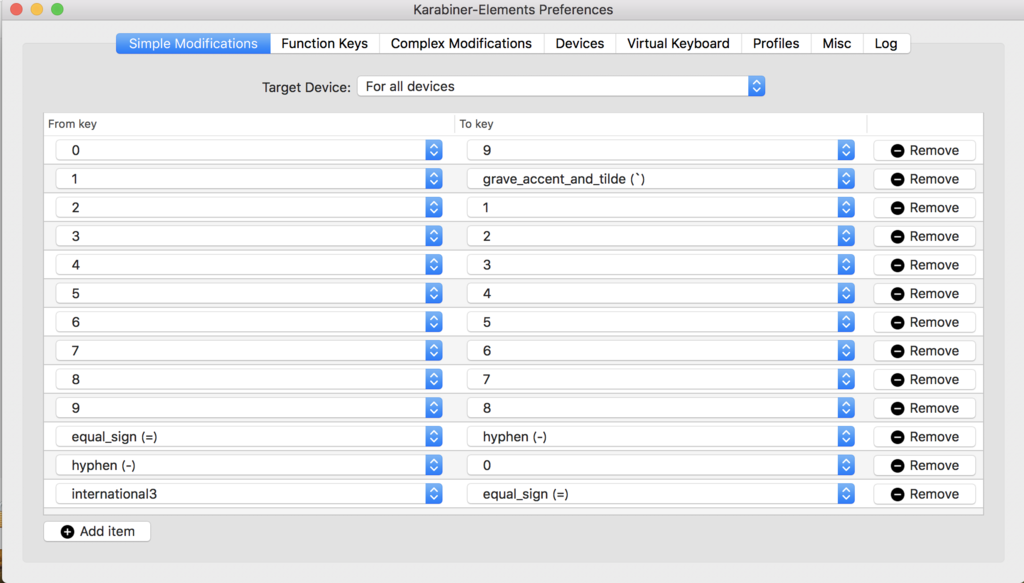
Task: Remove the 3 to 2 mapping
Action: [925, 236]
